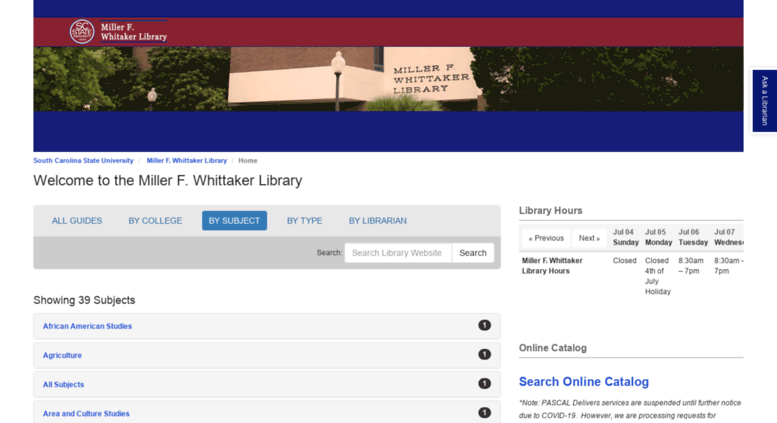
Task: Expand the Agriculture subject
Action: (x=267, y=355)
